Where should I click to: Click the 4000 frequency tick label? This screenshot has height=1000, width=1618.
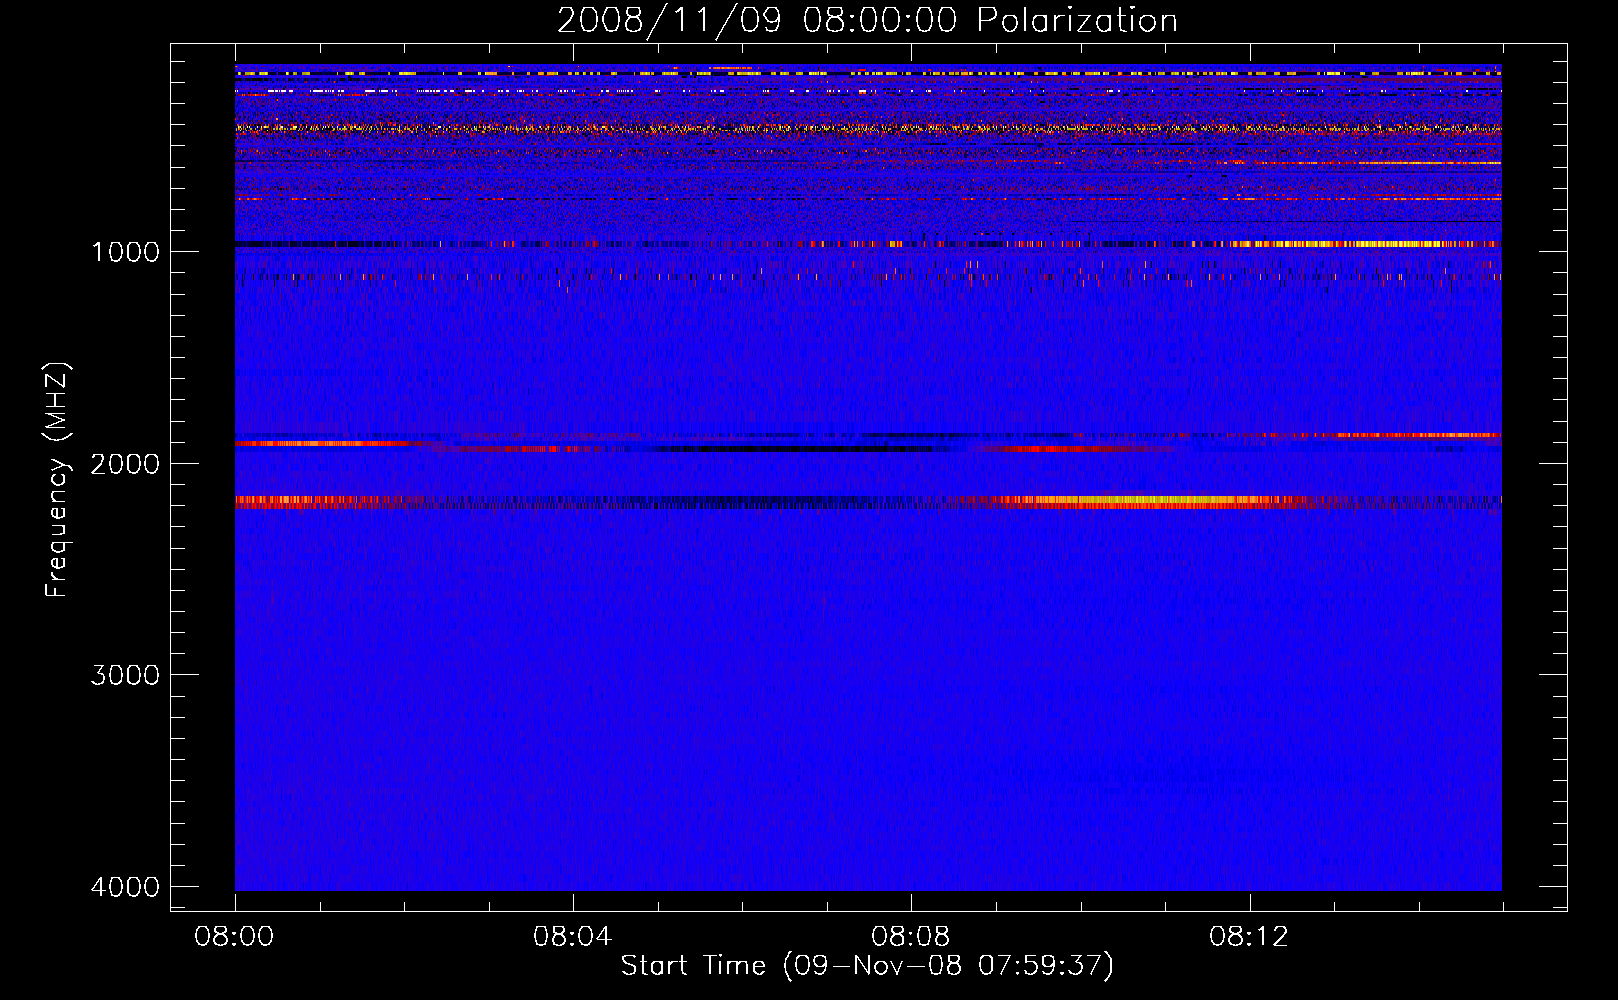point(125,887)
